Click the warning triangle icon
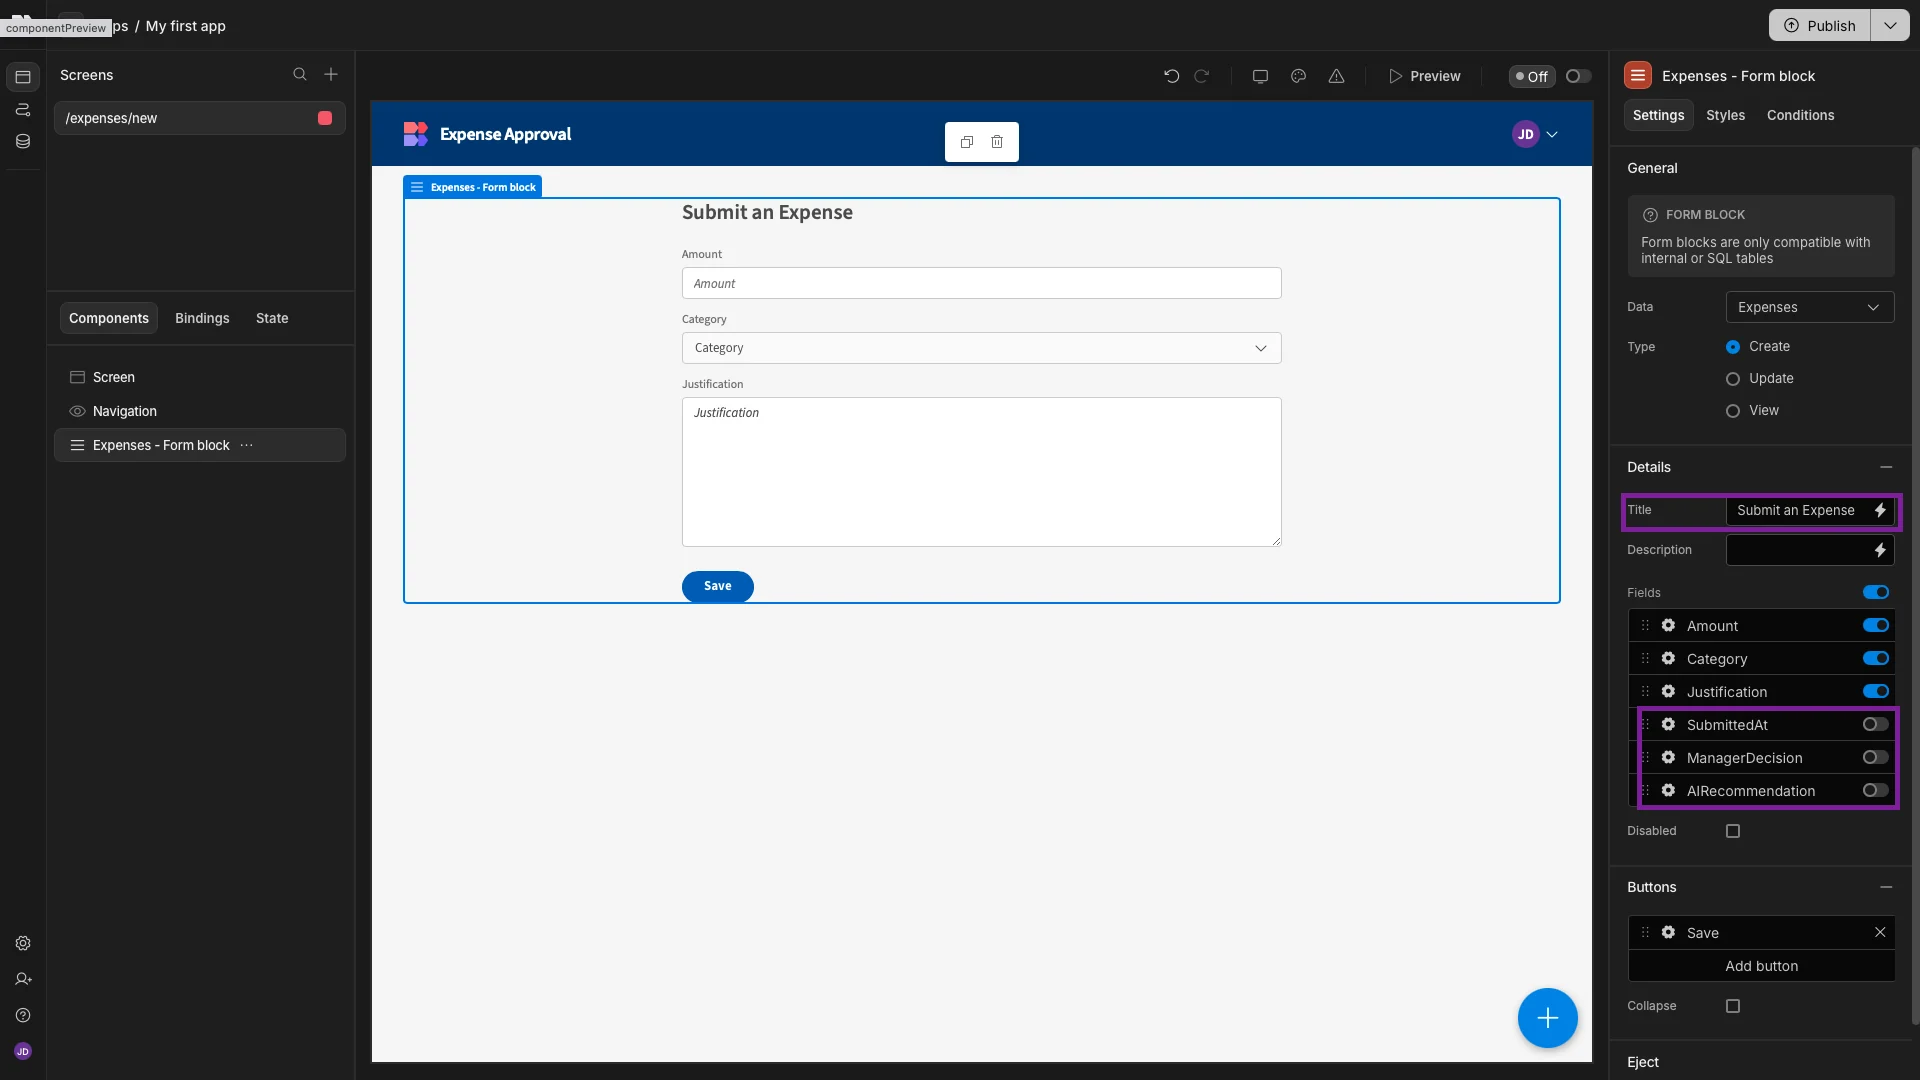The width and height of the screenshot is (1920, 1080). click(x=1336, y=76)
